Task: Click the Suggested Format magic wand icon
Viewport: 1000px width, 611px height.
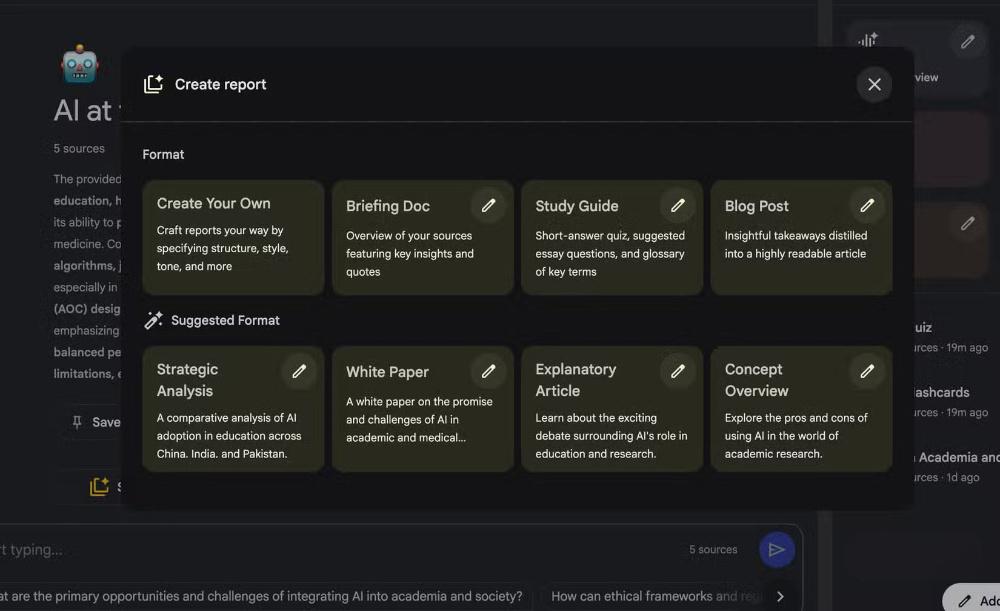Action: click(154, 320)
